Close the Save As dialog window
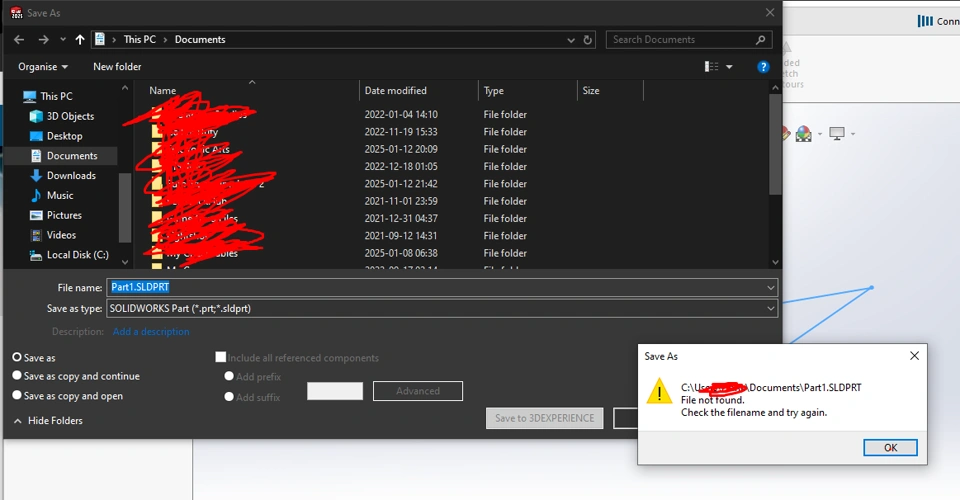 pyautogui.click(x=770, y=13)
